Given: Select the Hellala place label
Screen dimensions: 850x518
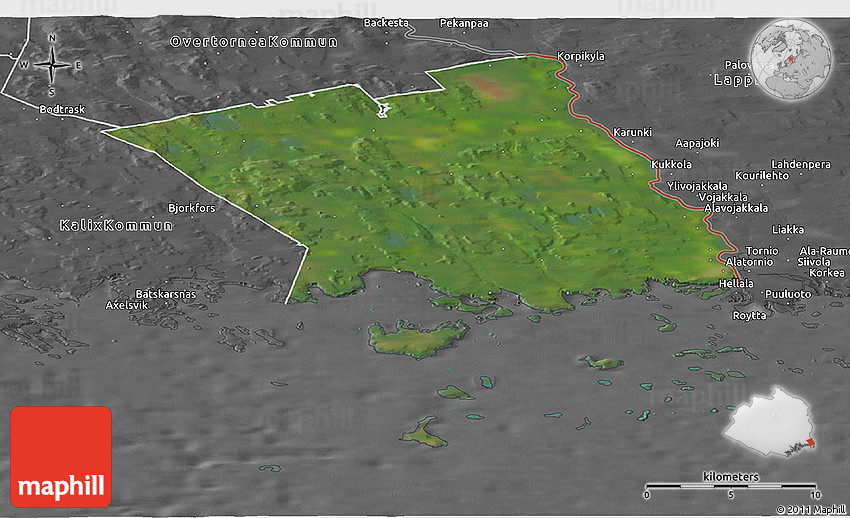Looking at the screenshot, I should 737,283.
